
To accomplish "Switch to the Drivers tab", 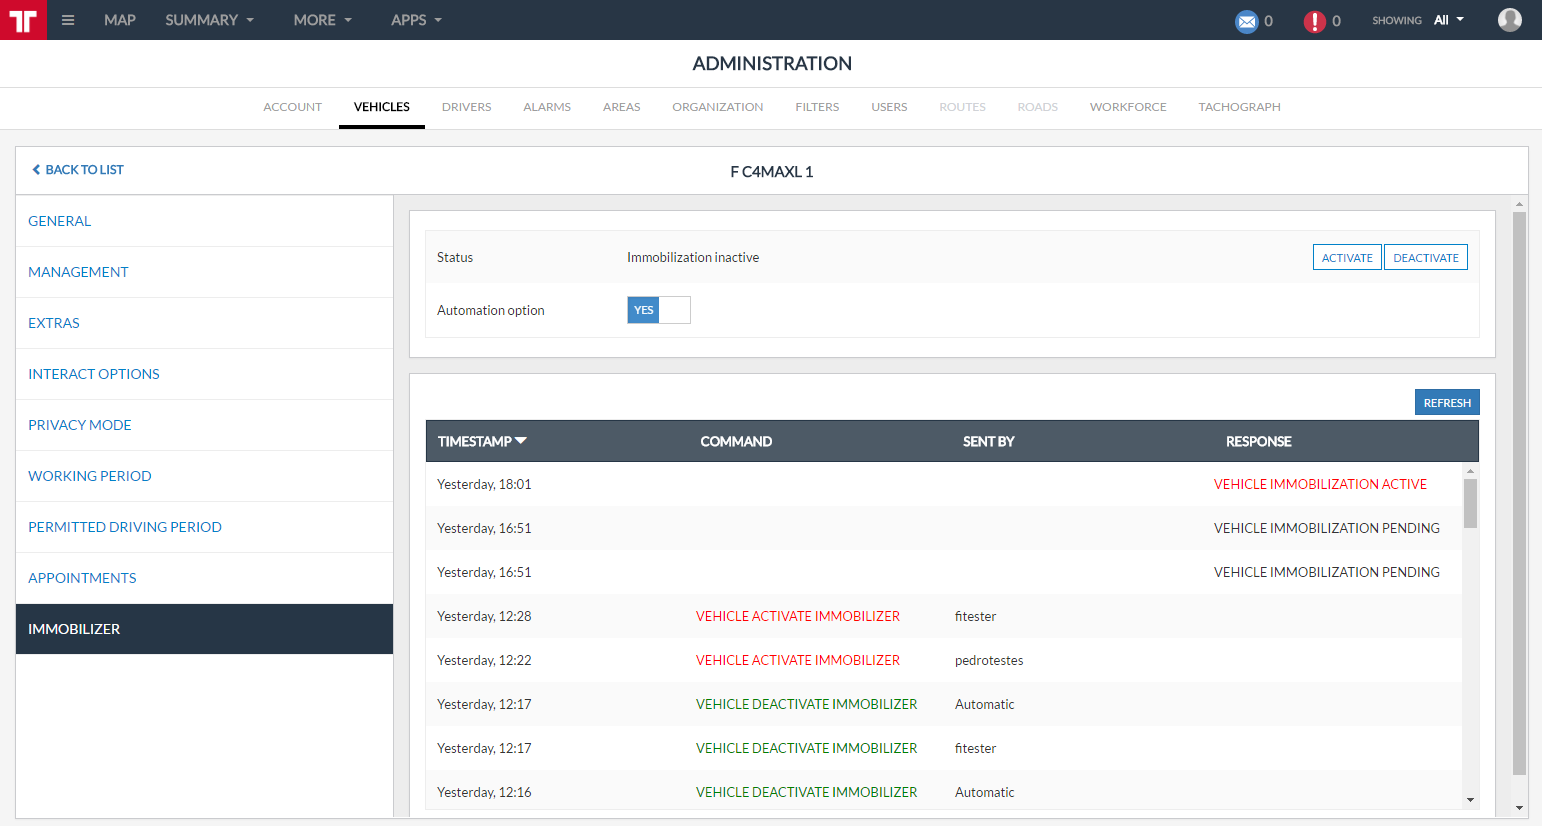I will click(466, 107).
